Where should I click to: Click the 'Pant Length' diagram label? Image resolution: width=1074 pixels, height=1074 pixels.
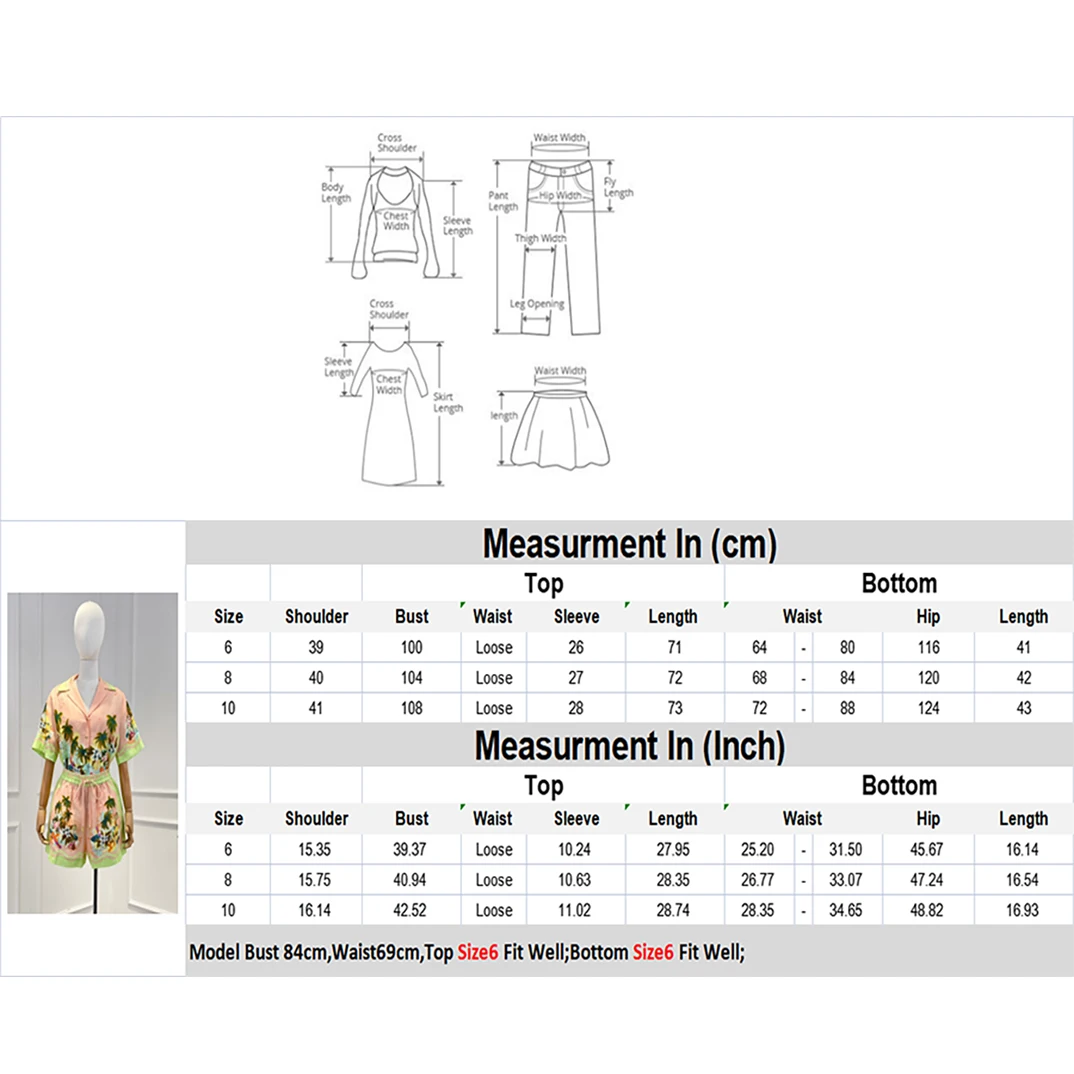click(503, 201)
